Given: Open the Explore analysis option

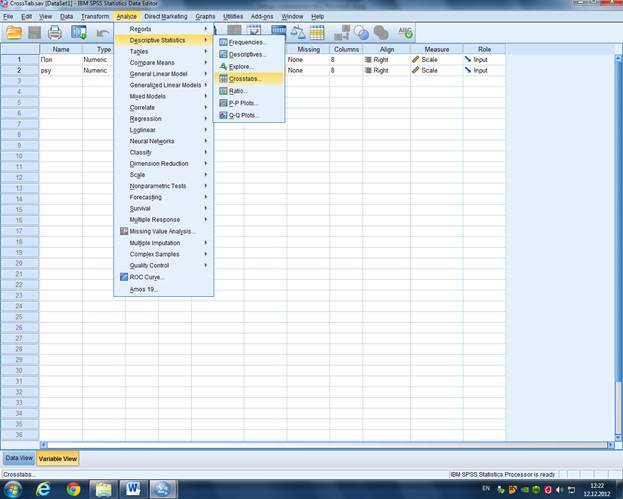Looking at the screenshot, I should (241, 66).
